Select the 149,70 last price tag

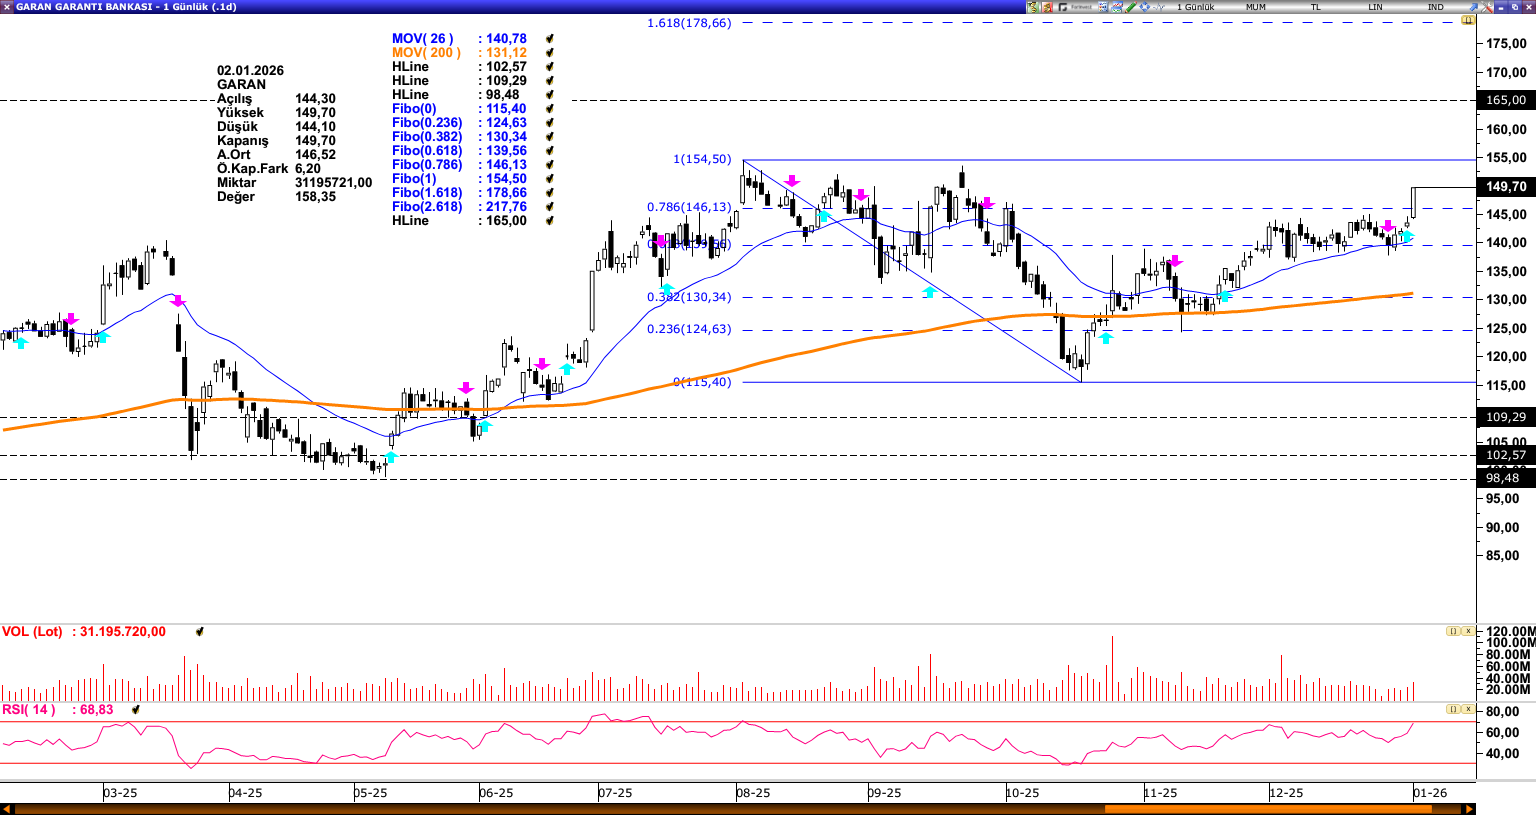point(1506,187)
